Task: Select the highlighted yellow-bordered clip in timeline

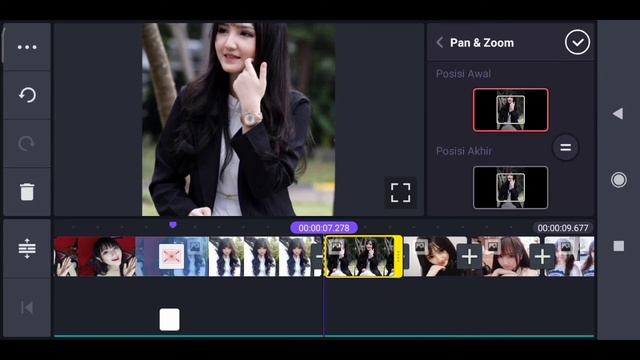Action: 363,257
